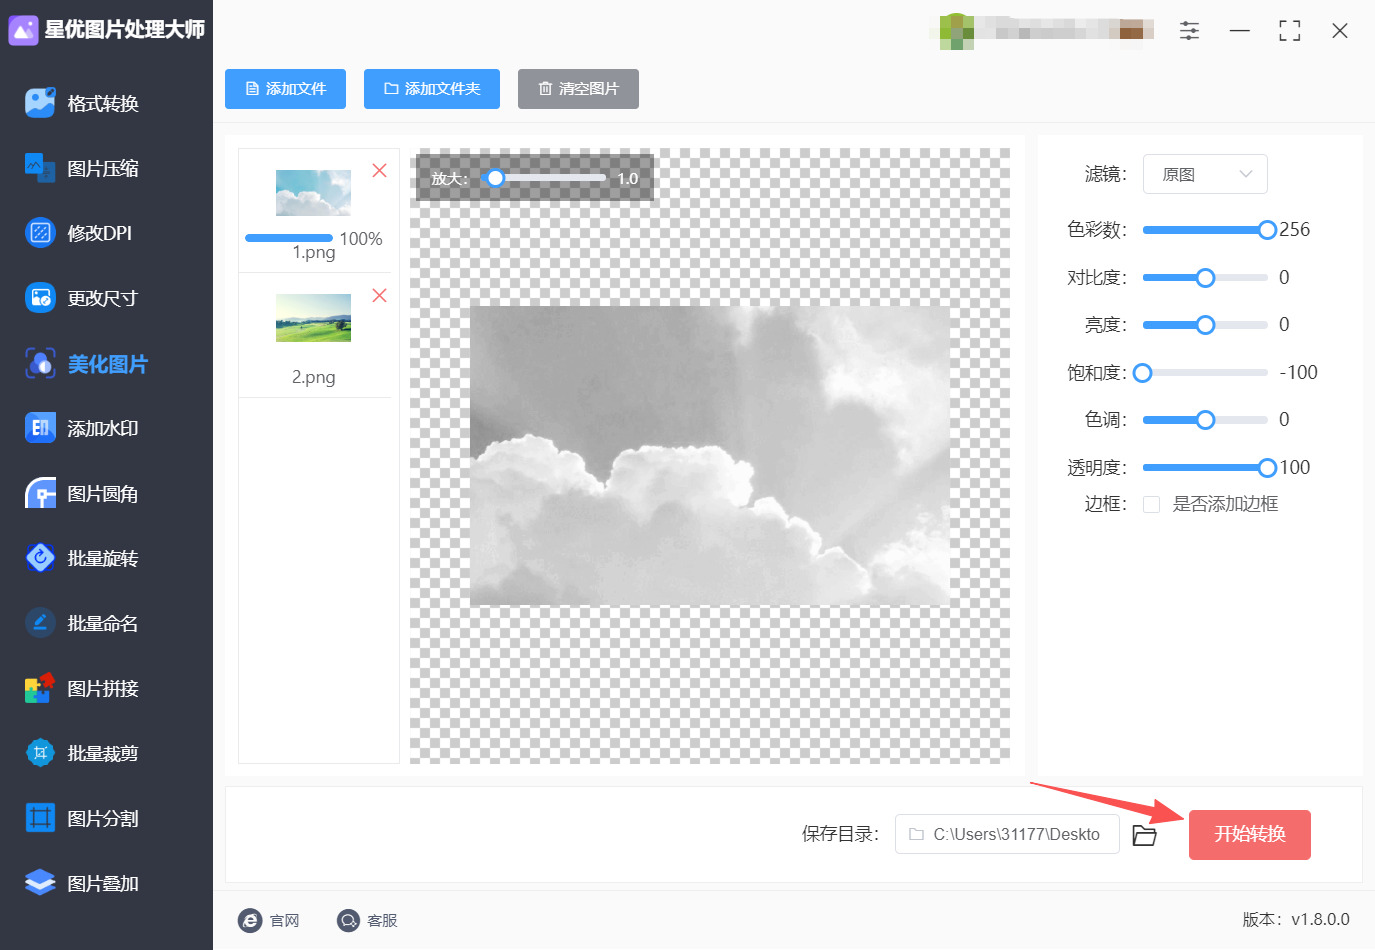Click the user avatar in title bar

(957, 31)
